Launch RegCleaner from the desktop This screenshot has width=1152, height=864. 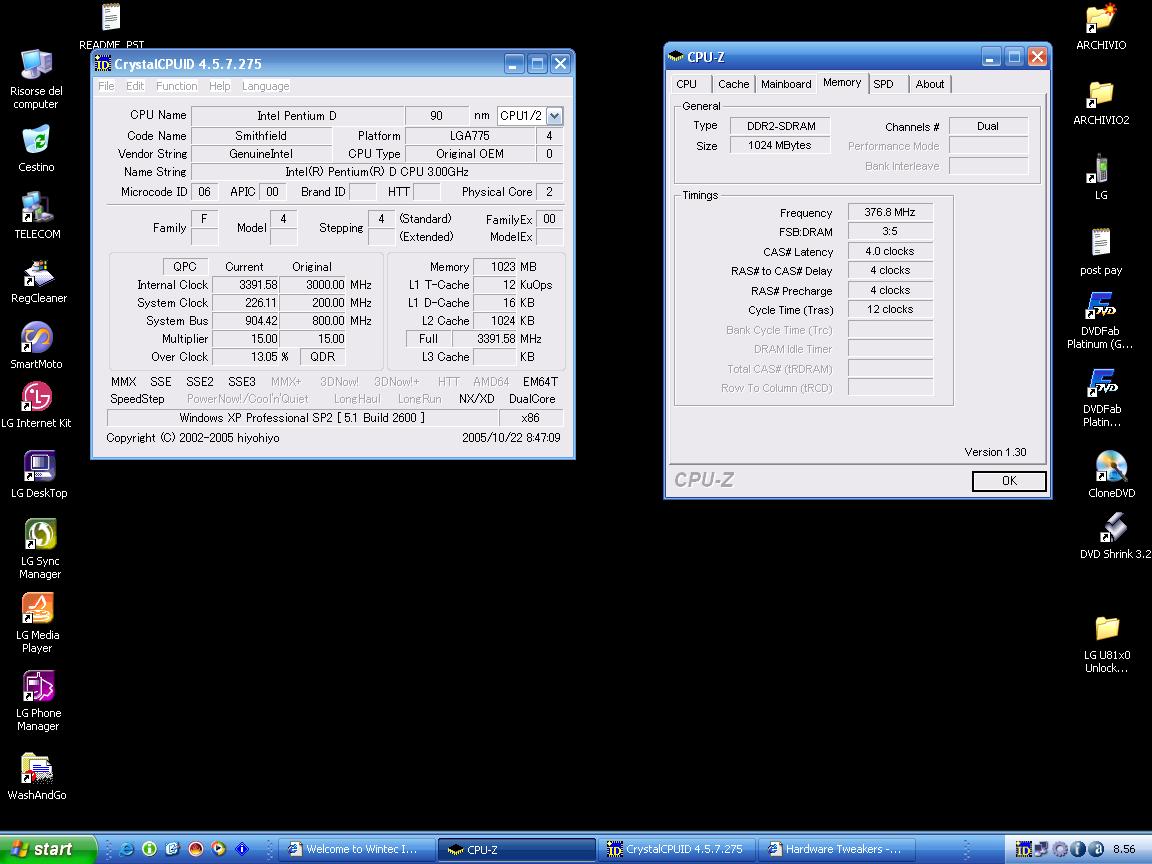coord(37,273)
